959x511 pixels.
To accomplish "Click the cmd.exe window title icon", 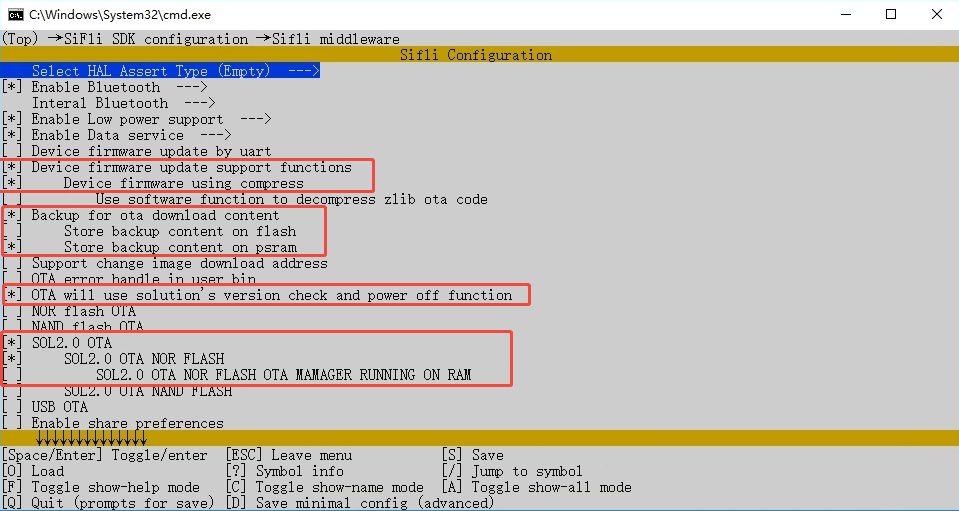I will 16,14.
